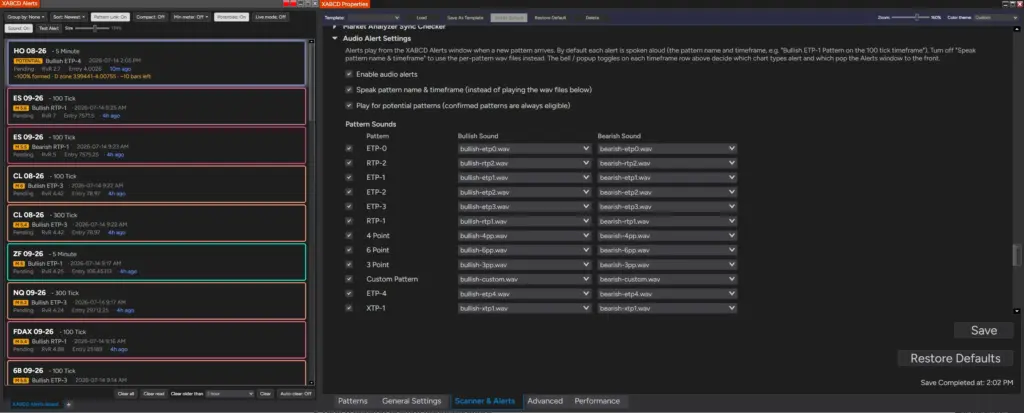Toggle Enable audio alerts checkbox
This screenshot has height=413, width=1024.
click(x=349, y=74)
